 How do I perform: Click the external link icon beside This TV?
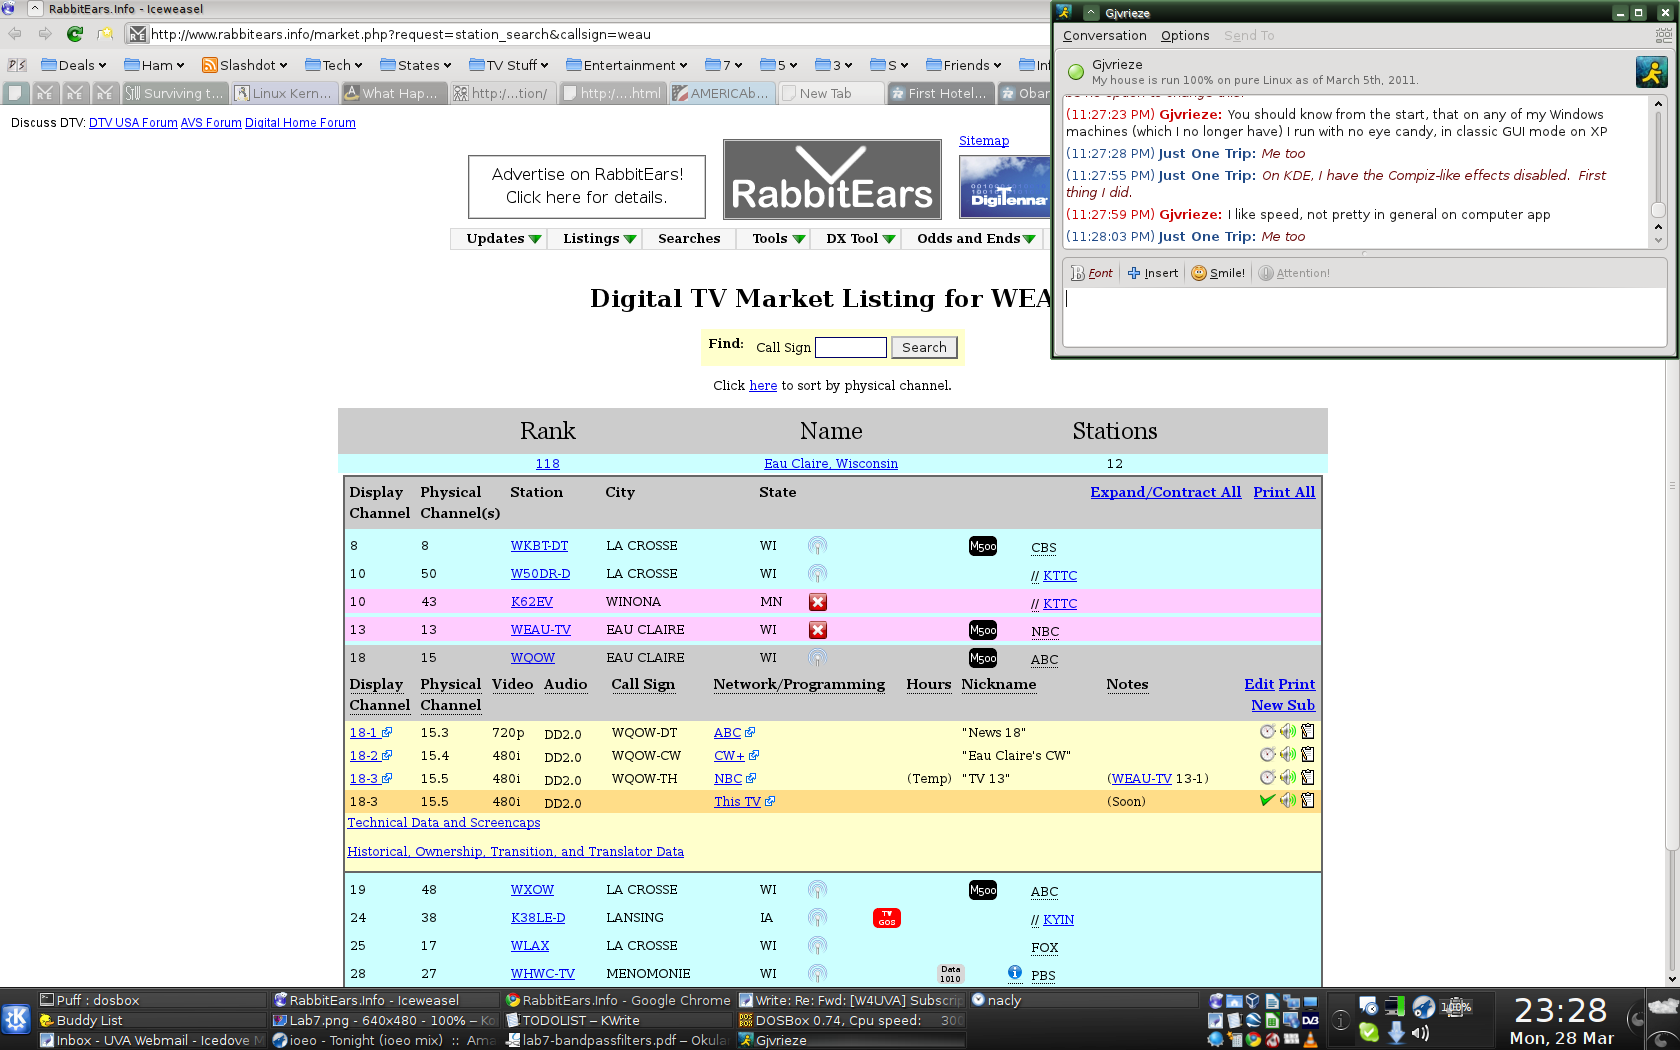[x=770, y=801]
